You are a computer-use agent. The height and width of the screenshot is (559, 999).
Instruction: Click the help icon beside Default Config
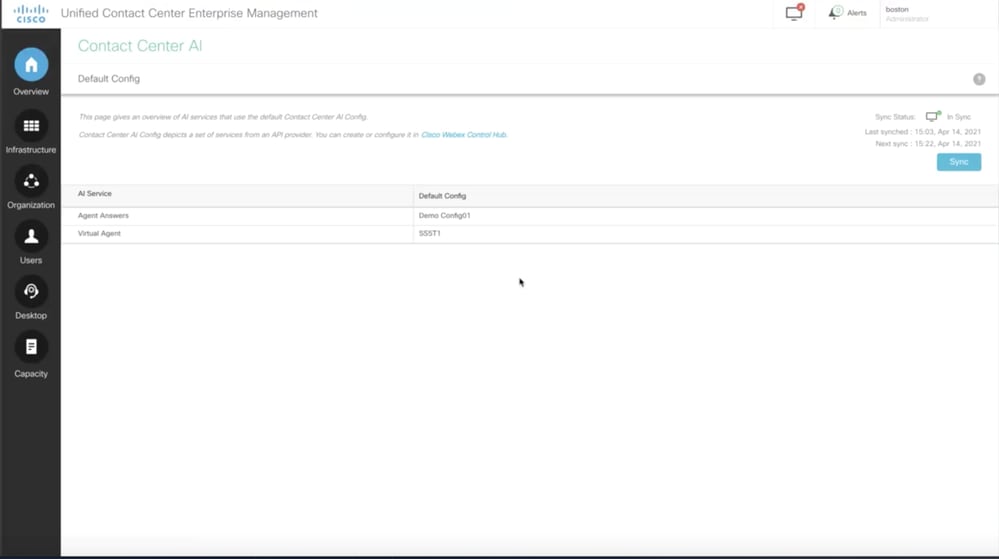[979, 79]
